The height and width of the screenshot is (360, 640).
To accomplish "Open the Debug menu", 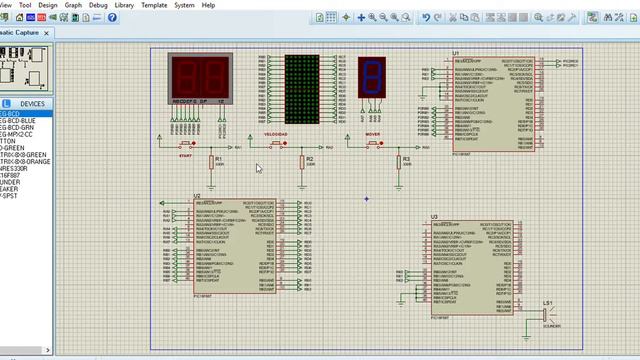I will coord(98,5).
